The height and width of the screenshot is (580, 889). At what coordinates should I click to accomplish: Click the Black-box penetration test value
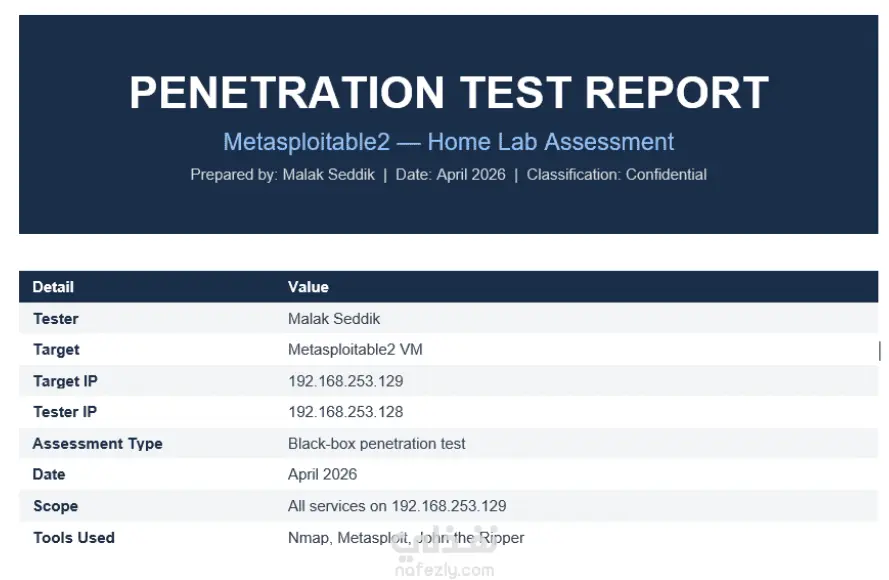coord(376,443)
